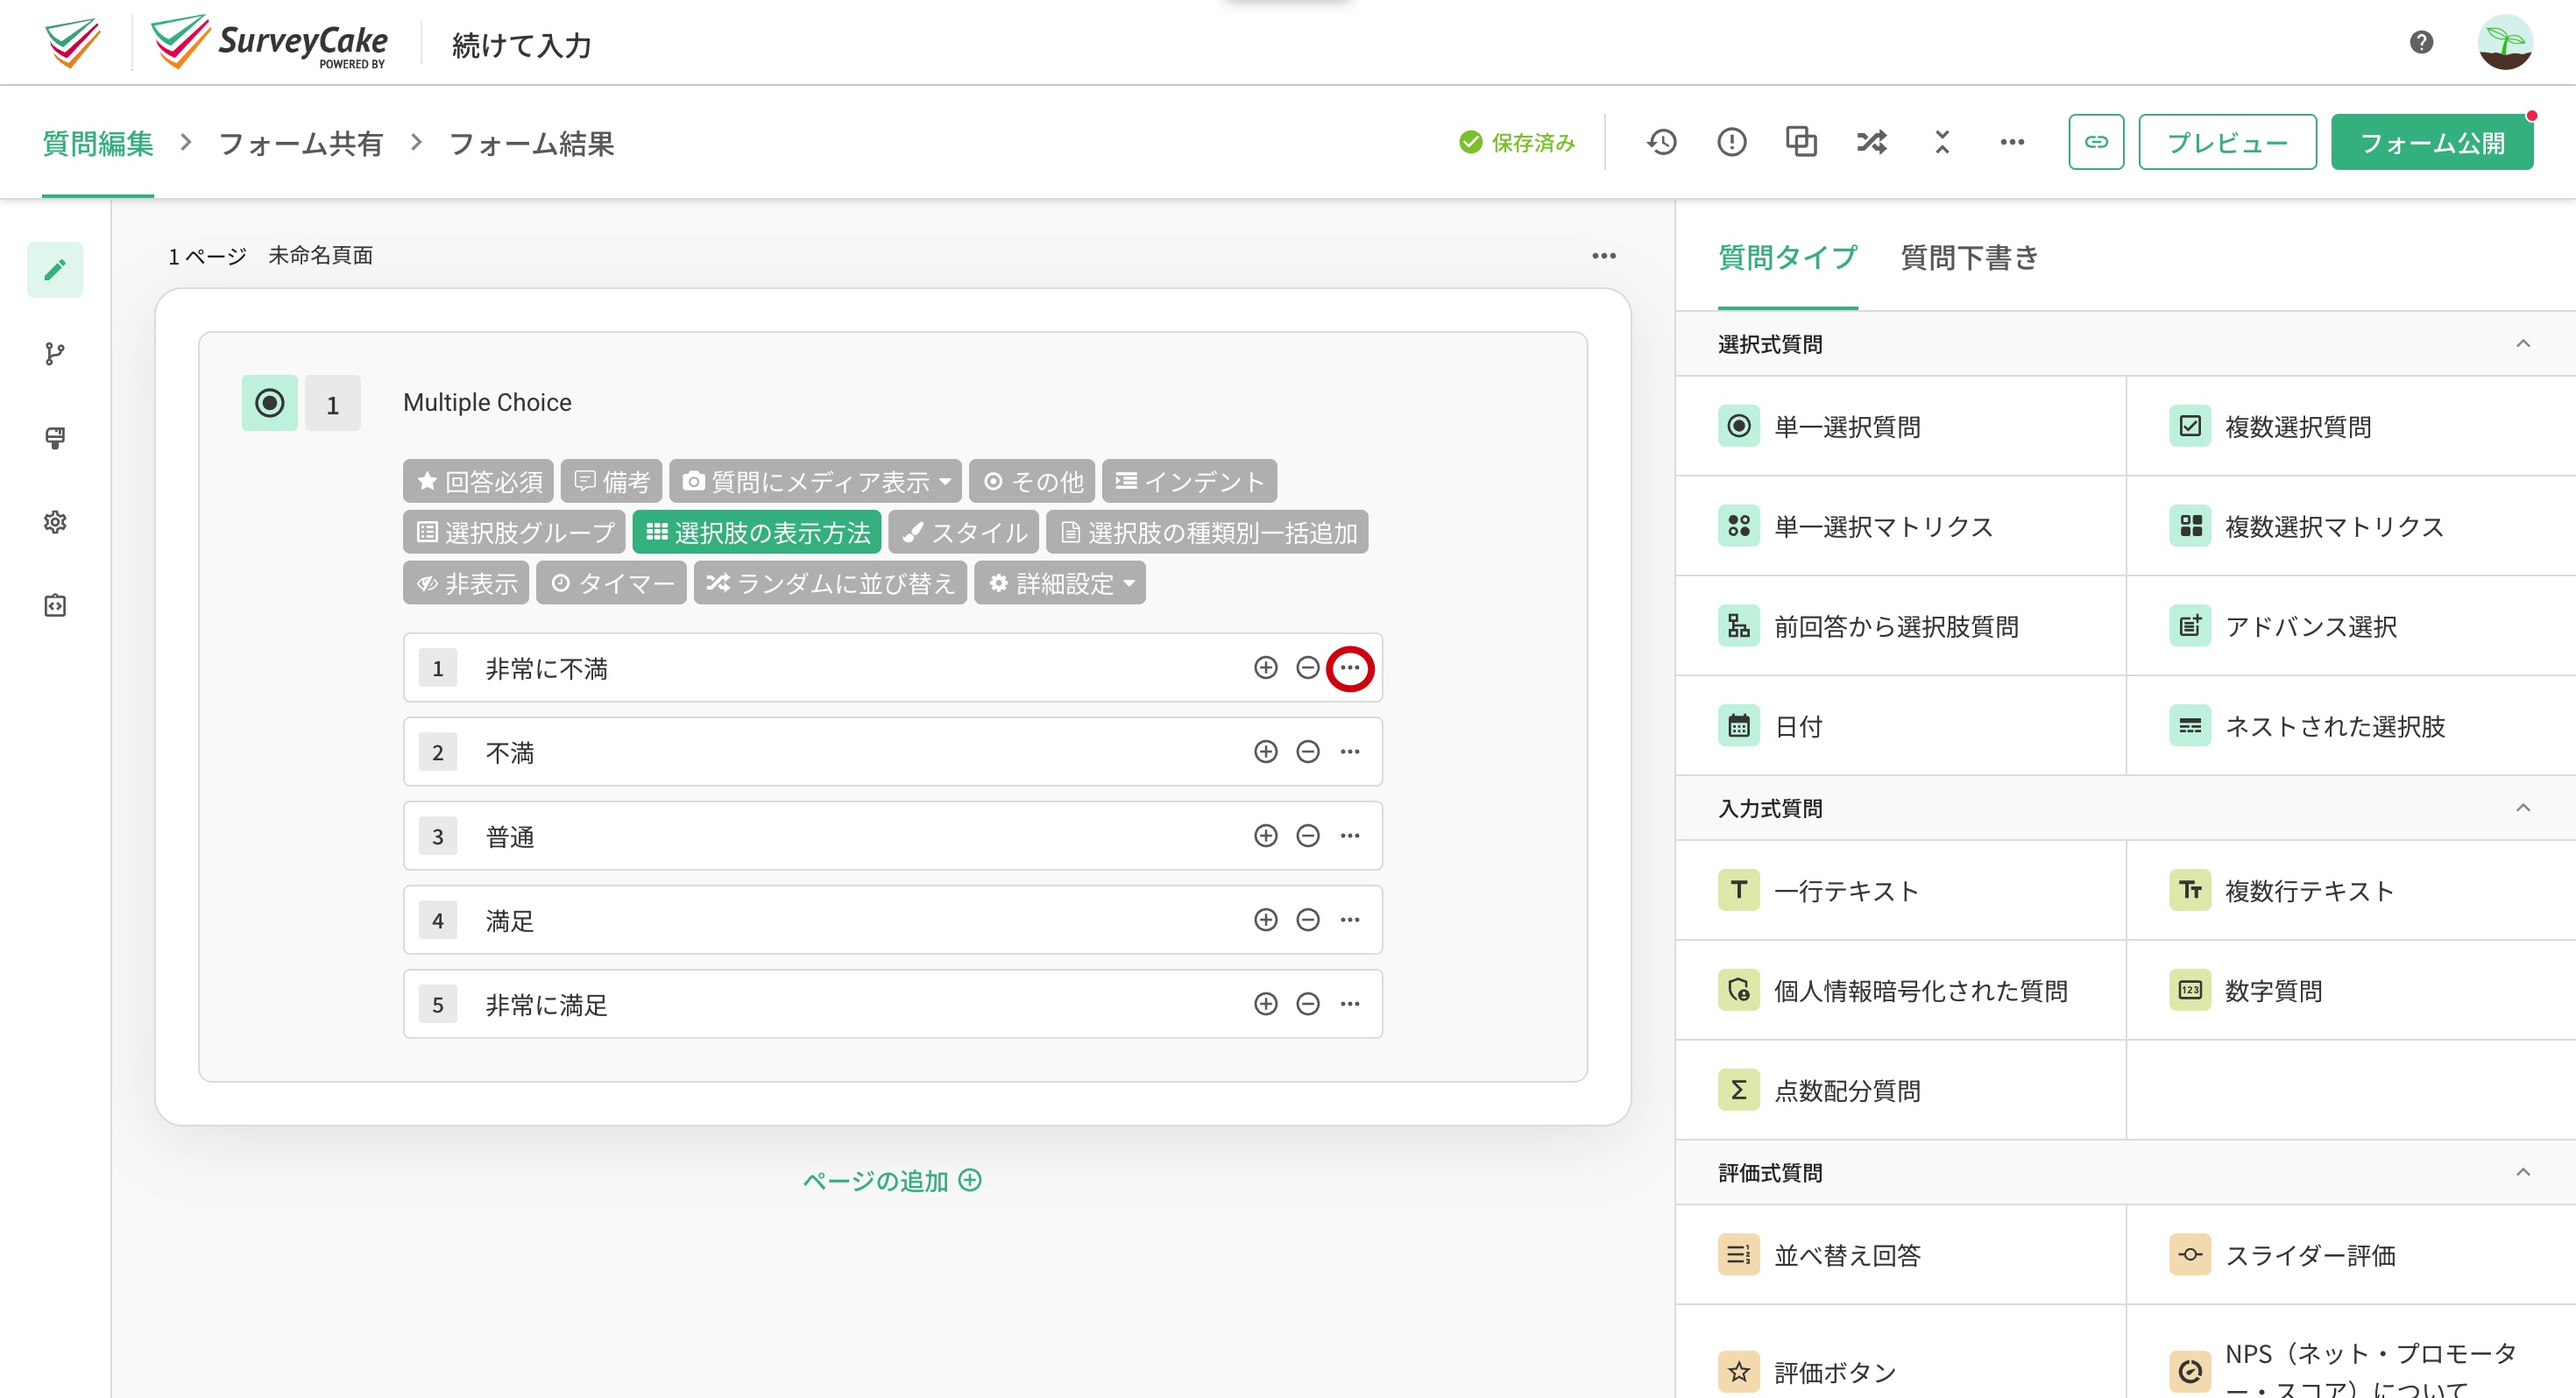Open the code embed icon in left sidebar
Image resolution: width=2576 pixels, height=1398 pixels.
[55, 606]
